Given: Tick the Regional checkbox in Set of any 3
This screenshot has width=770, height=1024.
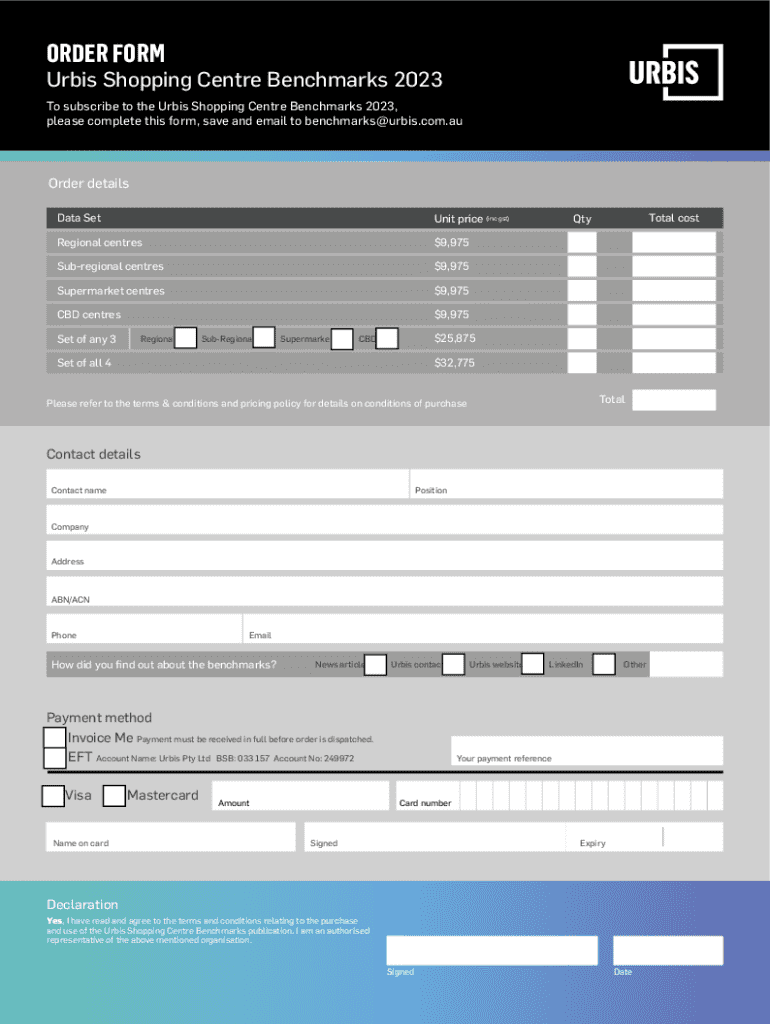Looking at the screenshot, I should tap(185, 338).
